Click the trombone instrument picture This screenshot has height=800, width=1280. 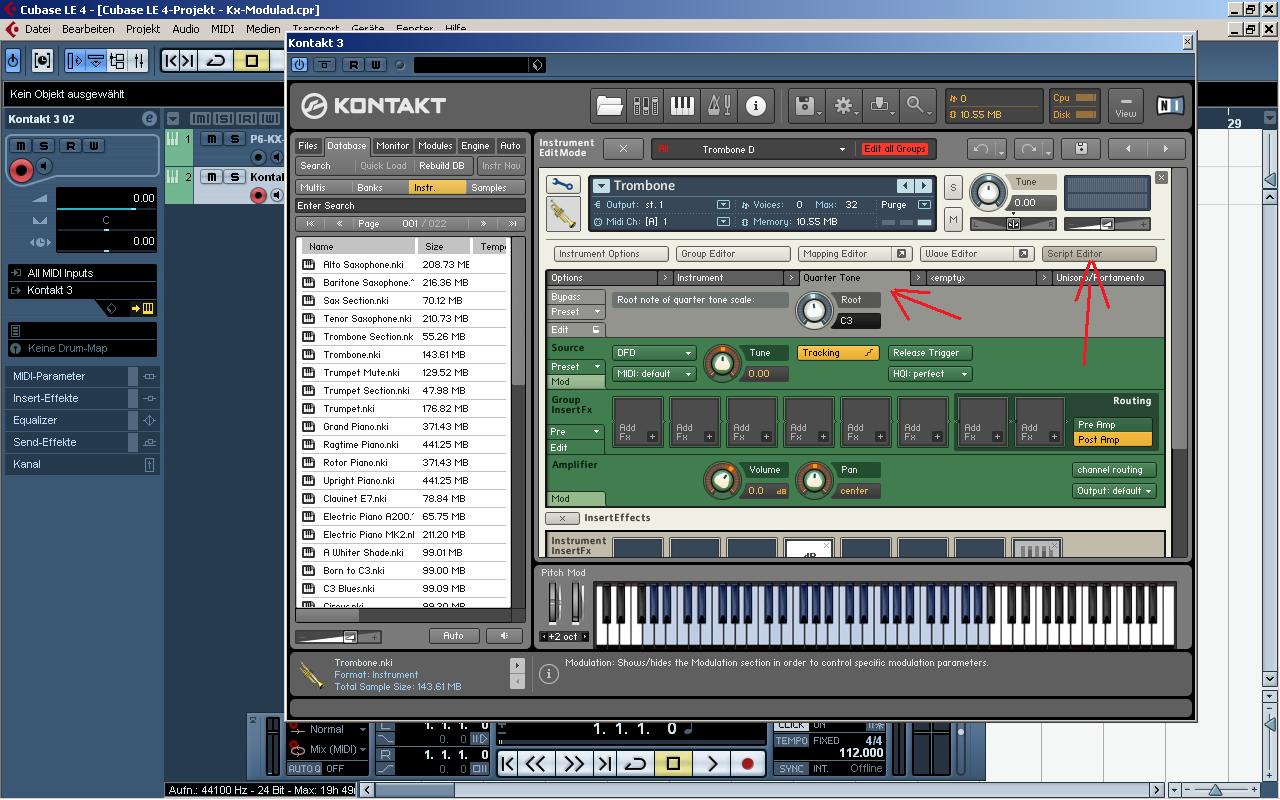click(562, 213)
